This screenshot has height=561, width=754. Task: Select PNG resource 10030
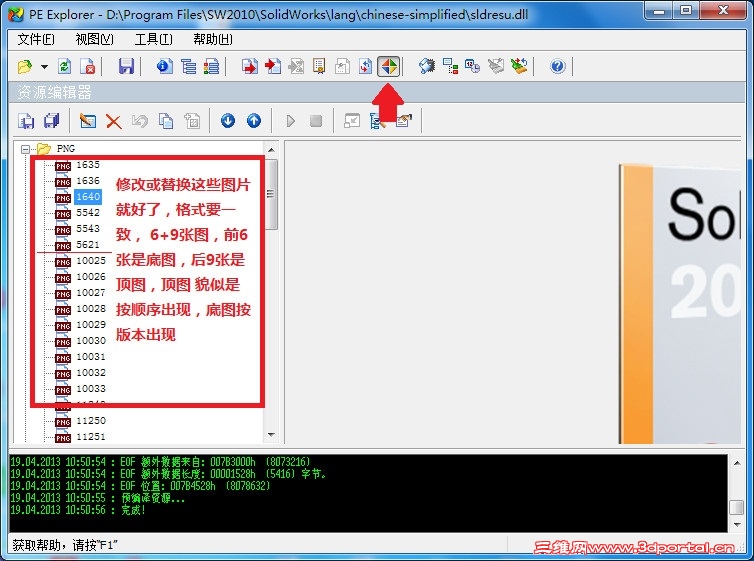[x=91, y=340]
